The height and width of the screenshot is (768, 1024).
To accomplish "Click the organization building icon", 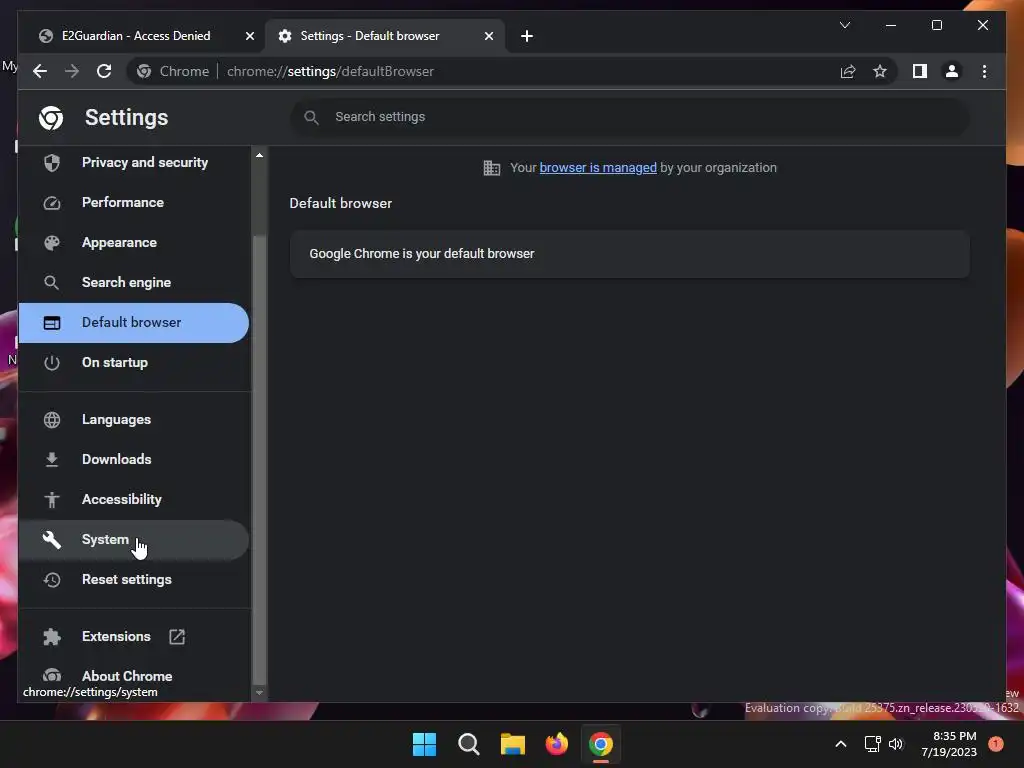I will [491, 168].
